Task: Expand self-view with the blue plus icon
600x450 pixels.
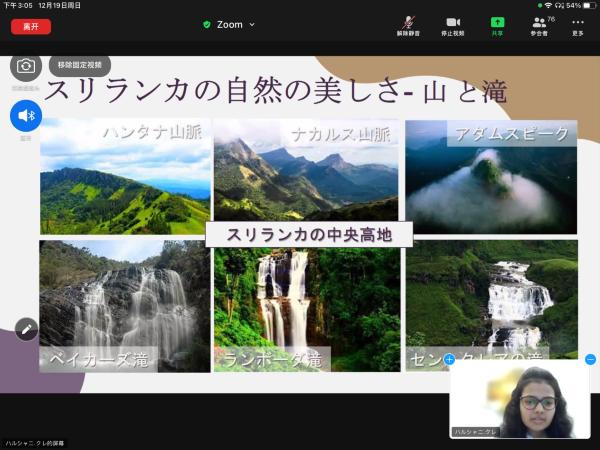Action: [x=449, y=359]
